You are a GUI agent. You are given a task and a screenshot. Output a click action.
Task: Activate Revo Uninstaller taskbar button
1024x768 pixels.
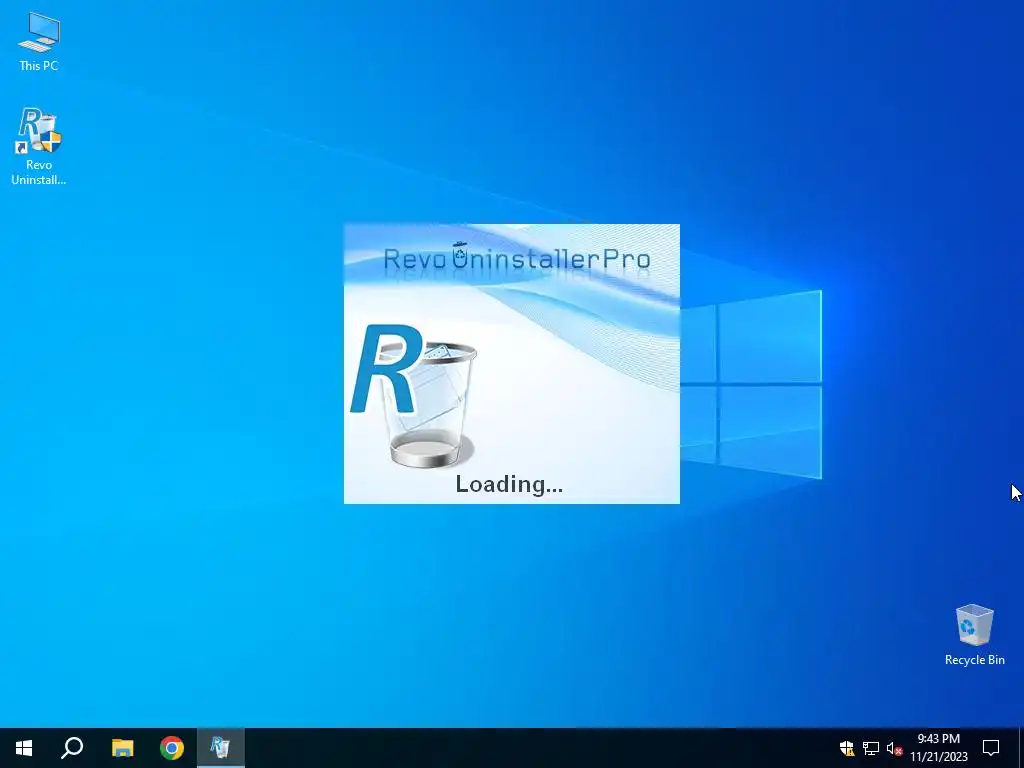pos(221,748)
